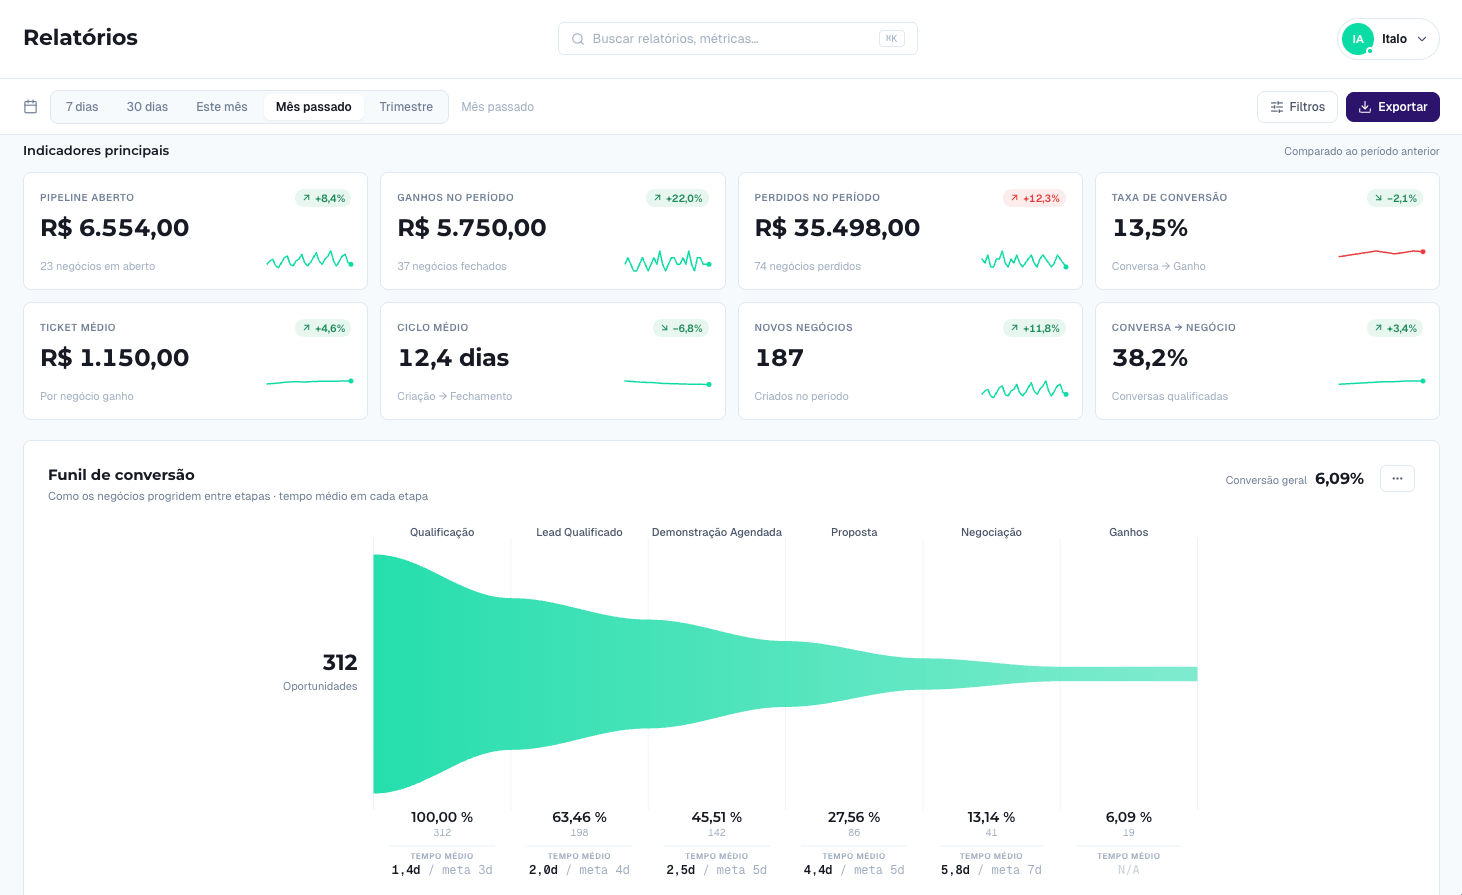Click the Proposta stage label

[x=854, y=532]
